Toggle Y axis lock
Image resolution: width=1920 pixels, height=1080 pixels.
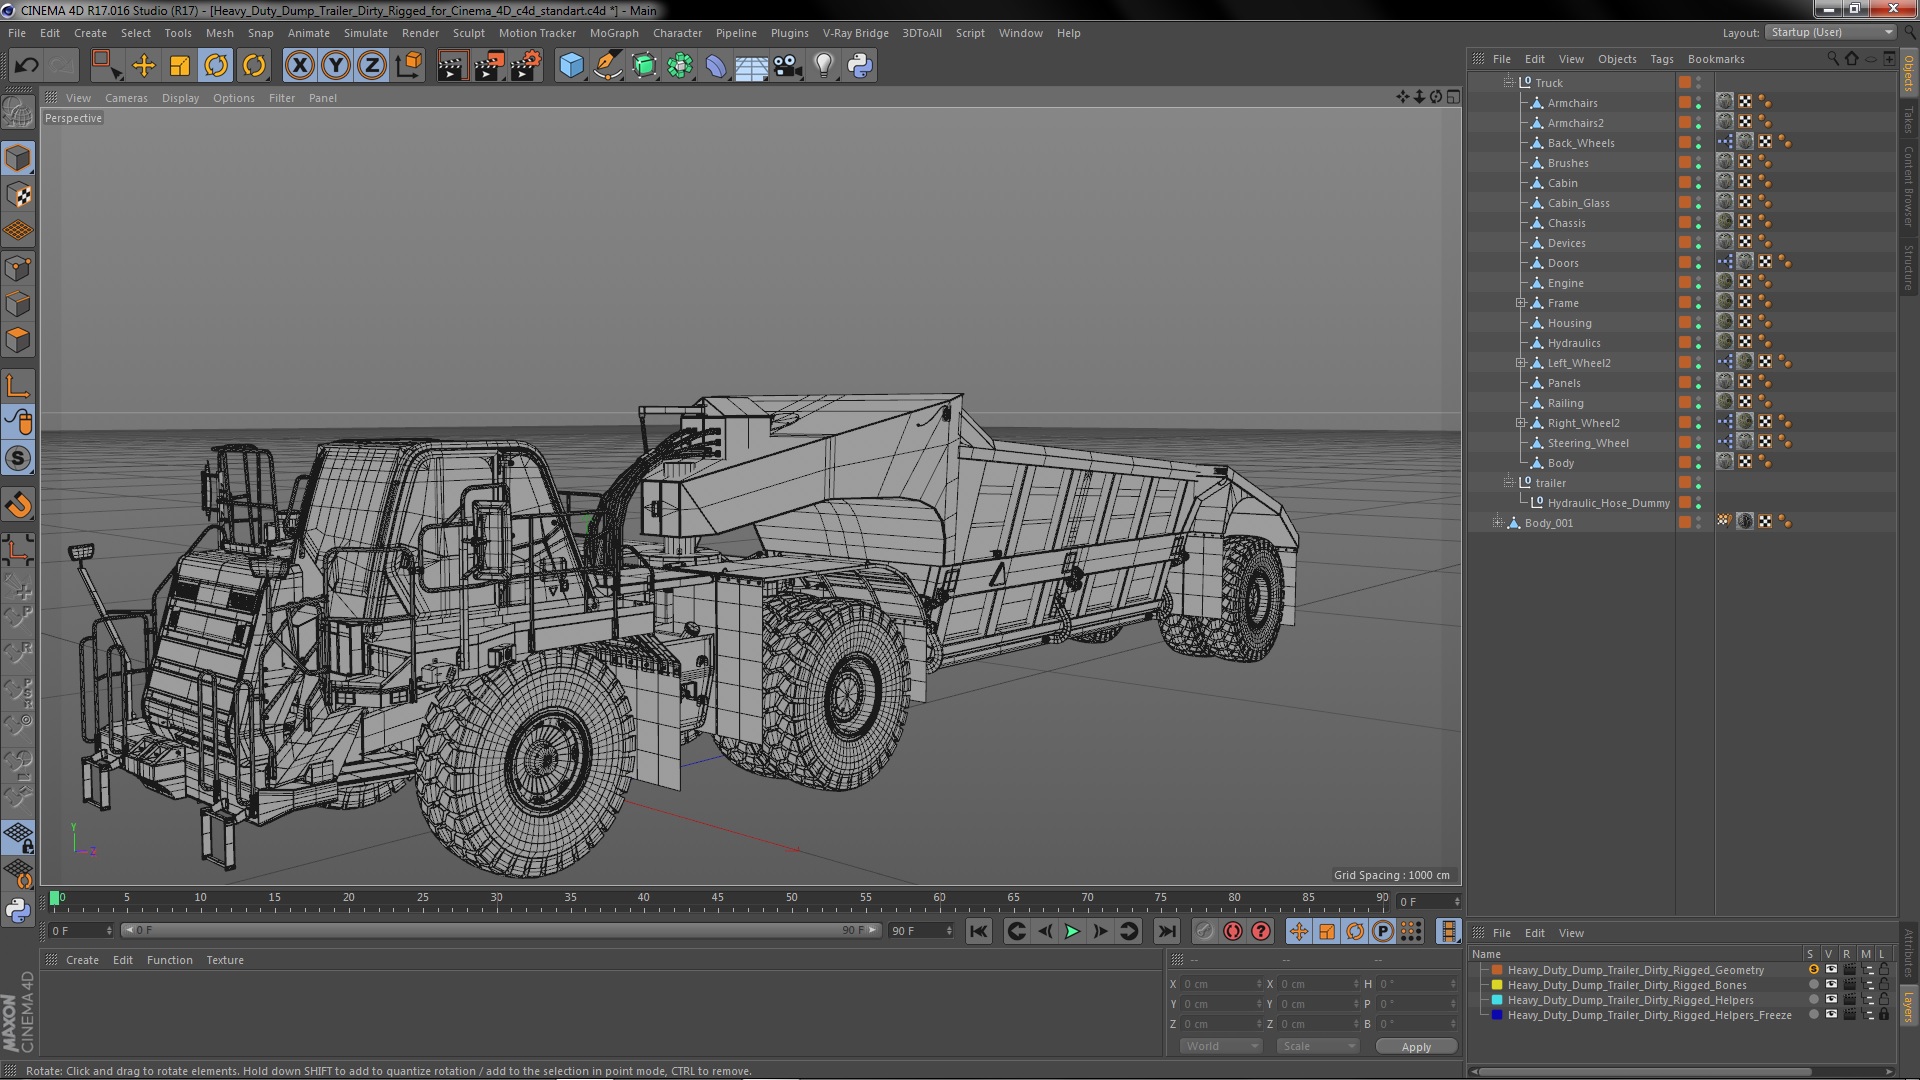pyautogui.click(x=336, y=66)
